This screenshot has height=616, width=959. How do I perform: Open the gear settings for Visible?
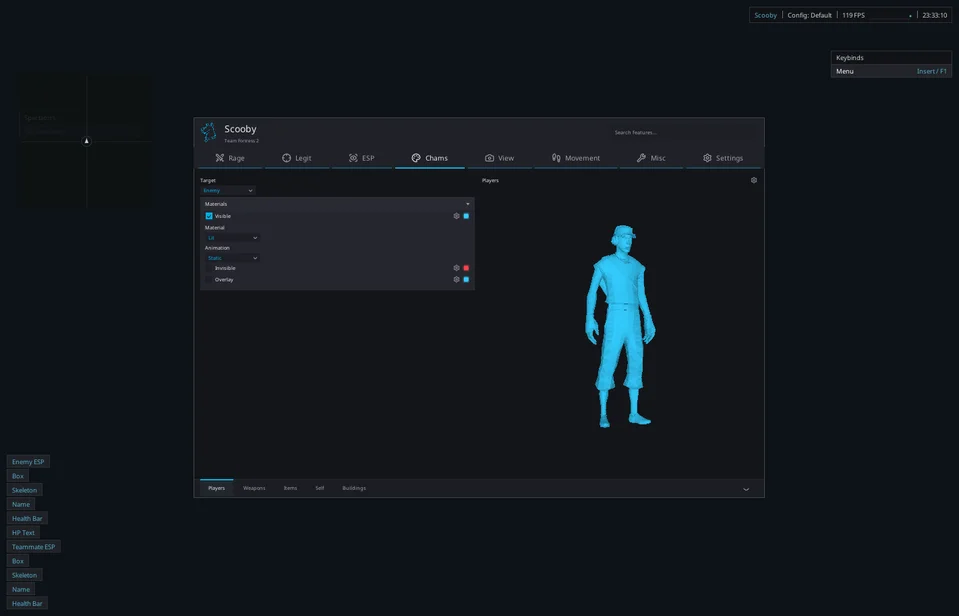(x=456, y=216)
